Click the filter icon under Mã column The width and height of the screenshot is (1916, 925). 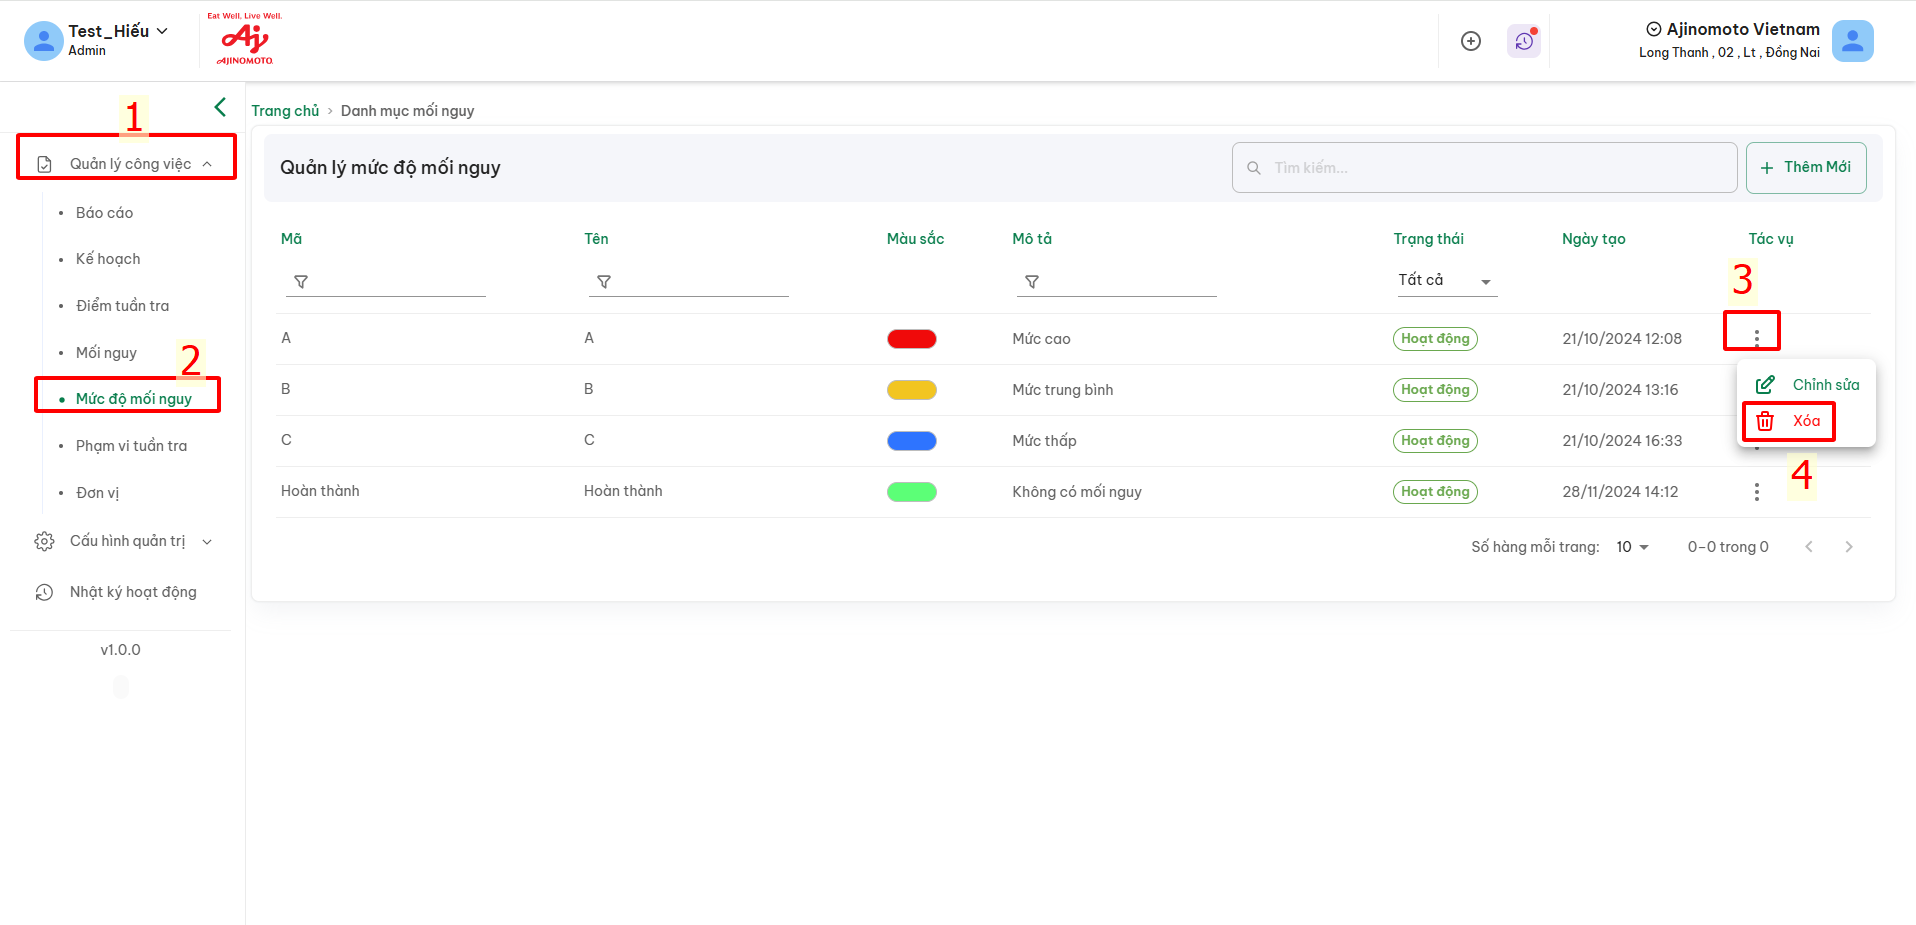point(301,282)
